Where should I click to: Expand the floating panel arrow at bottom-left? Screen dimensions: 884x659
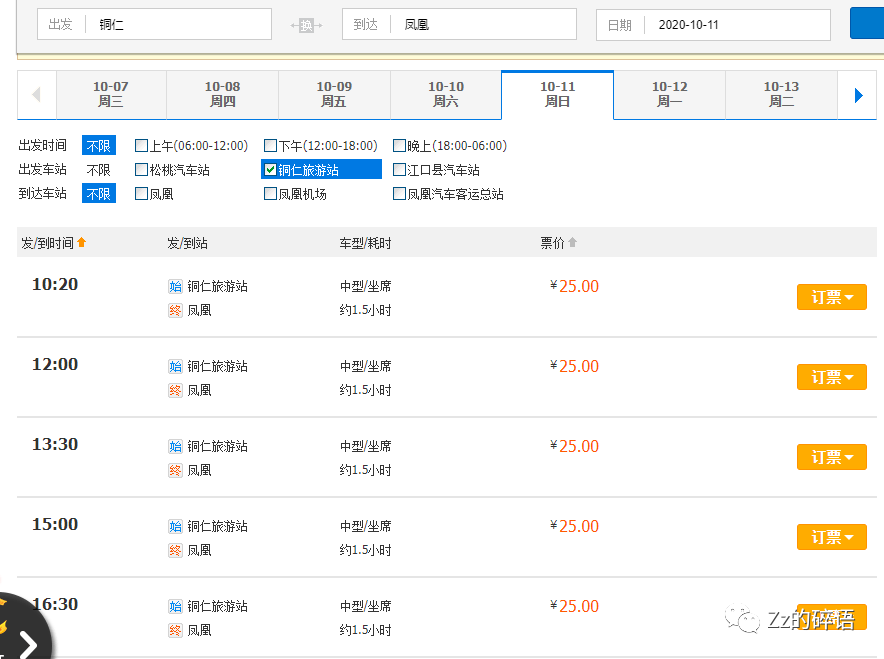coord(27,643)
